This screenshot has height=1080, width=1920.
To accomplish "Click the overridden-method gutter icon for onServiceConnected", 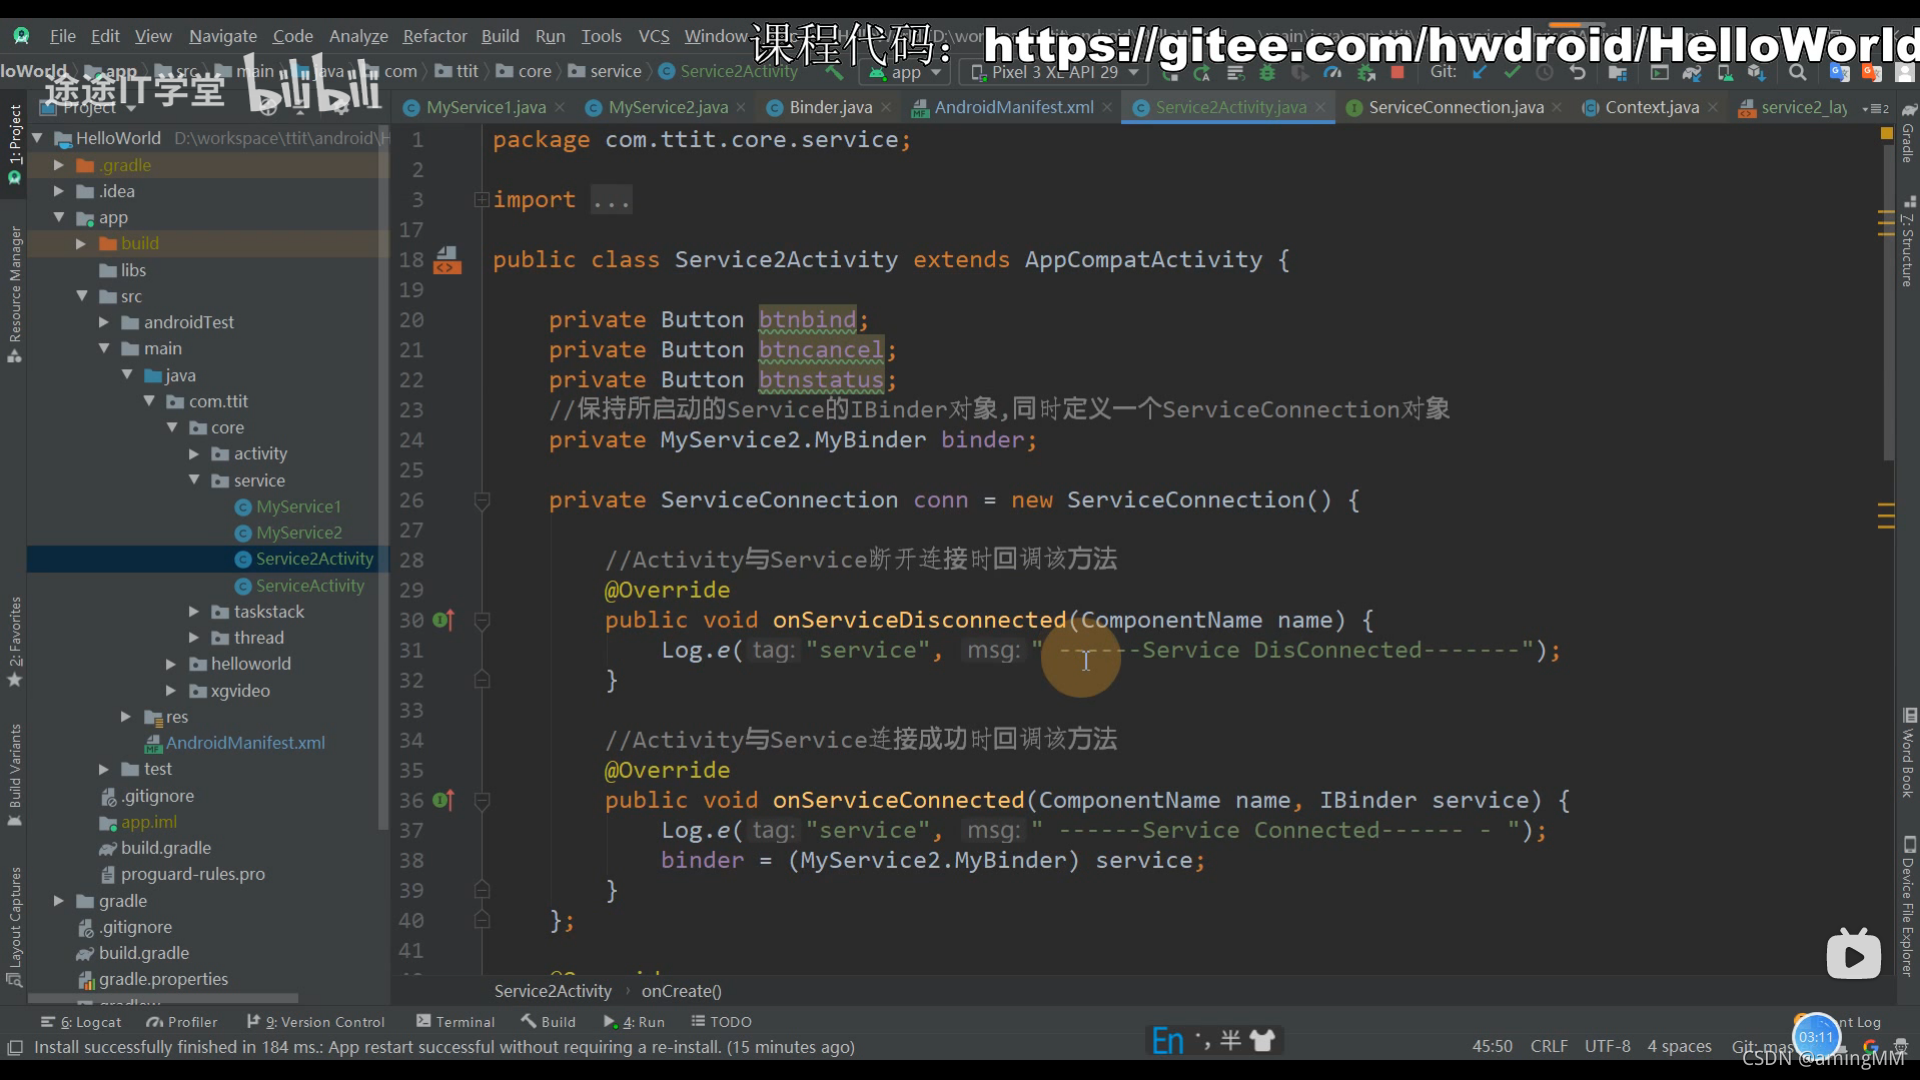I will [443, 800].
